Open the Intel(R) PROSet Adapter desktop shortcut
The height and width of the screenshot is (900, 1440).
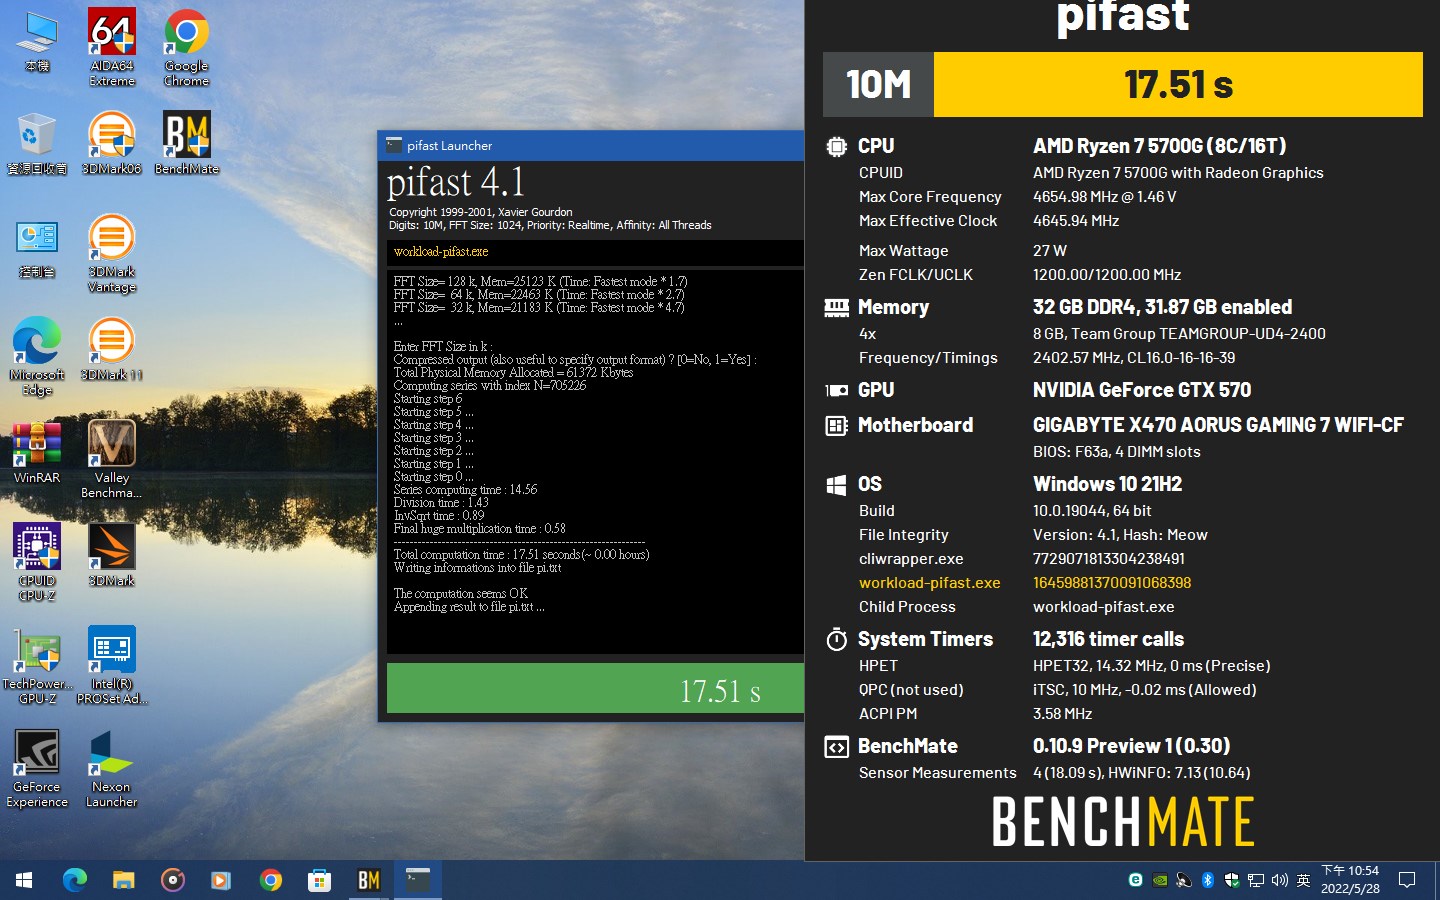pos(112,666)
